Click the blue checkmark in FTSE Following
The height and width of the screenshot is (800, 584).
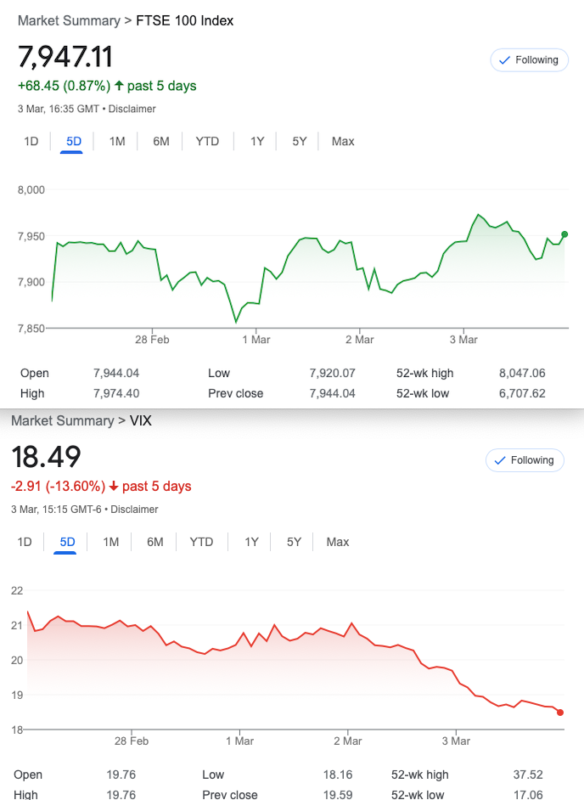pyautogui.click(x=504, y=60)
